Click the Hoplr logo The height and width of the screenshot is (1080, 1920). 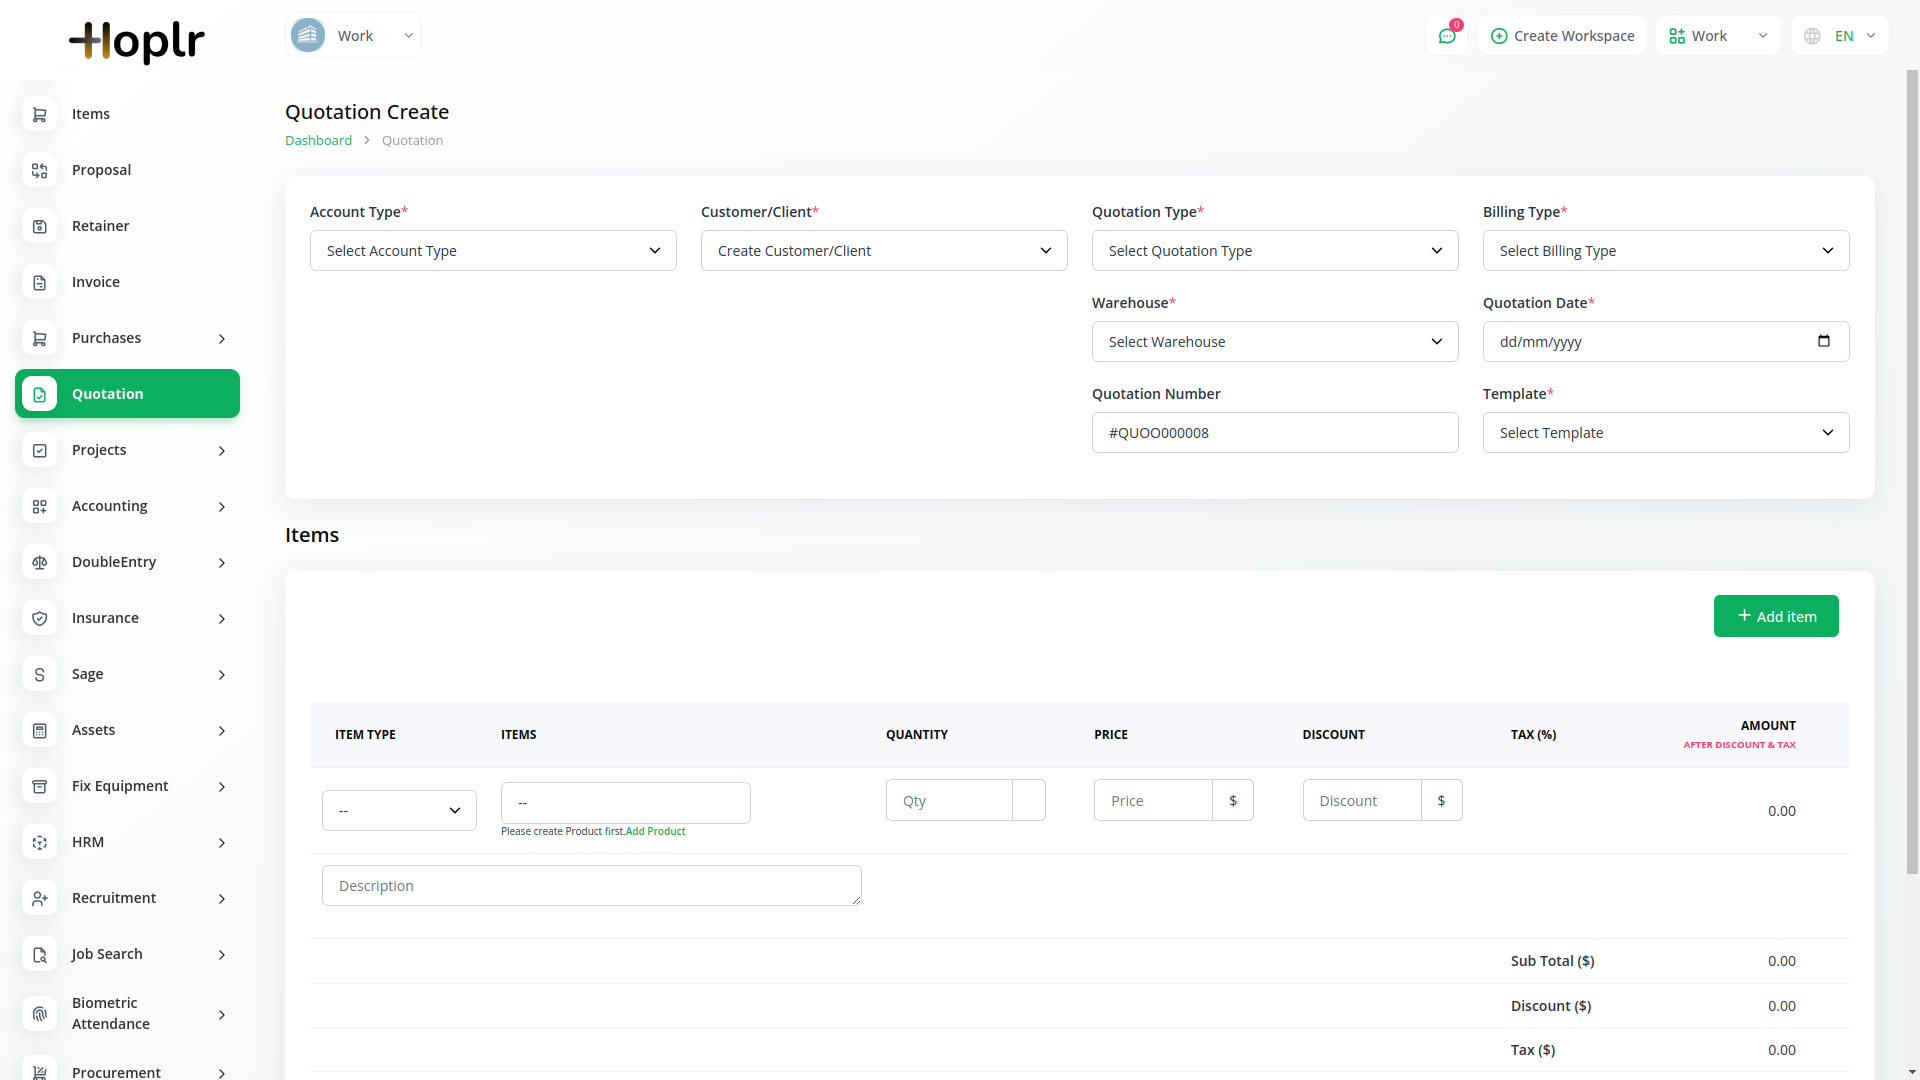136,41
